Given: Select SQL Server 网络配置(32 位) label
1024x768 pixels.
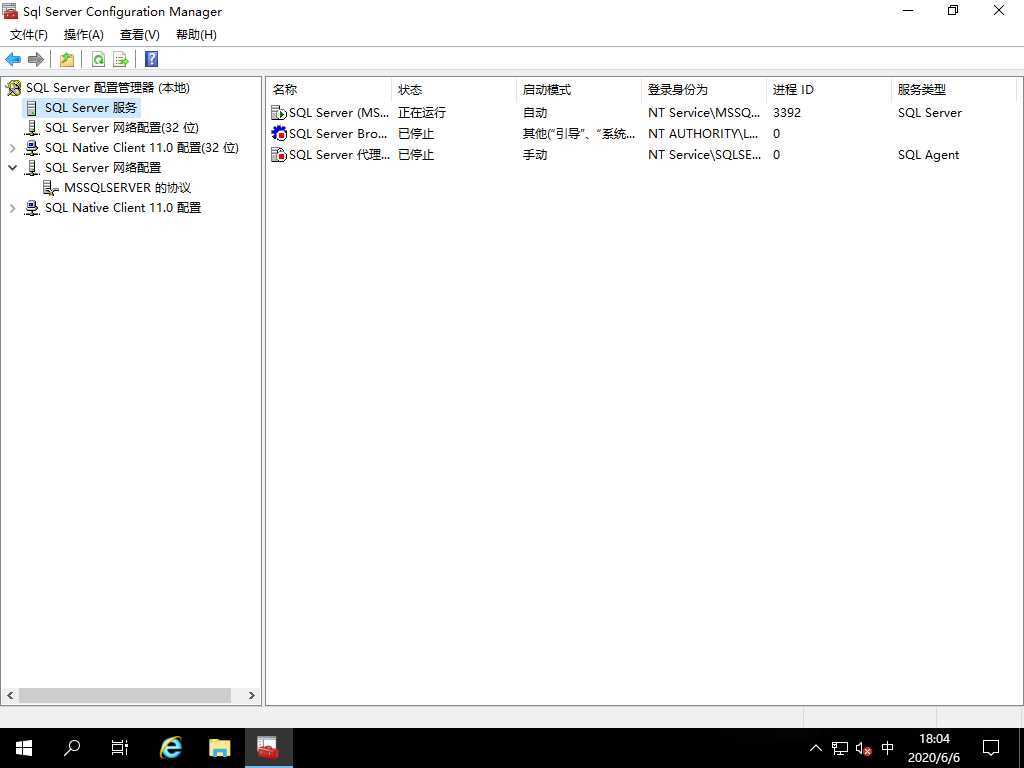Looking at the screenshot, I should (121, 128).
